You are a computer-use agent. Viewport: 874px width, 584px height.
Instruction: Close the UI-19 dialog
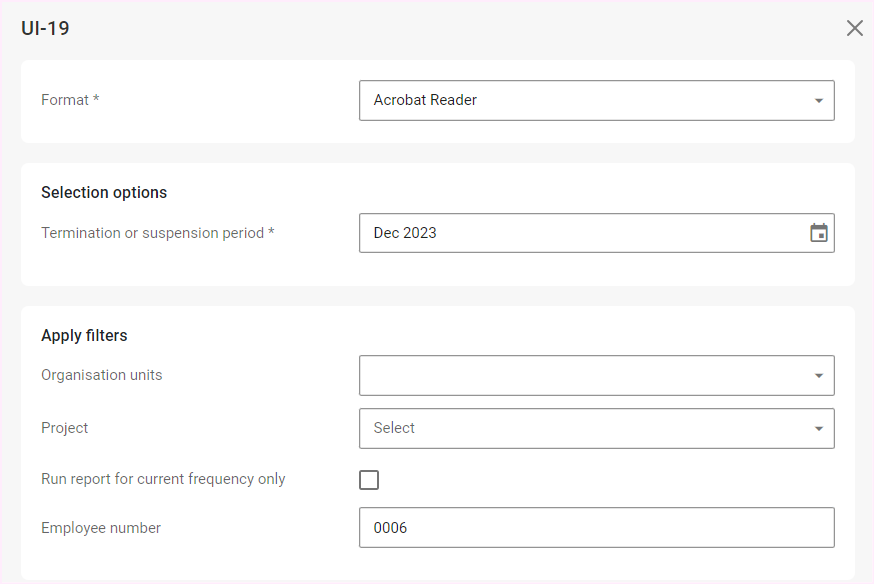point(854,28)
